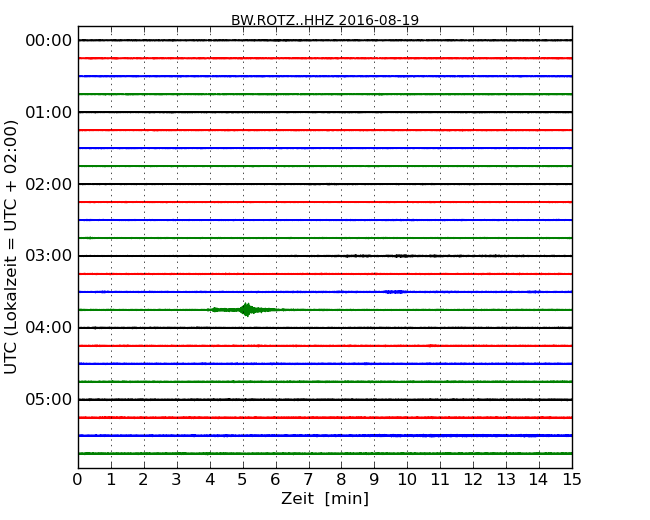Image resolution: width=650 pixels, height=520 pixels.
Task: Click the x-axis tick label "12"
Action: coord(473,480)
